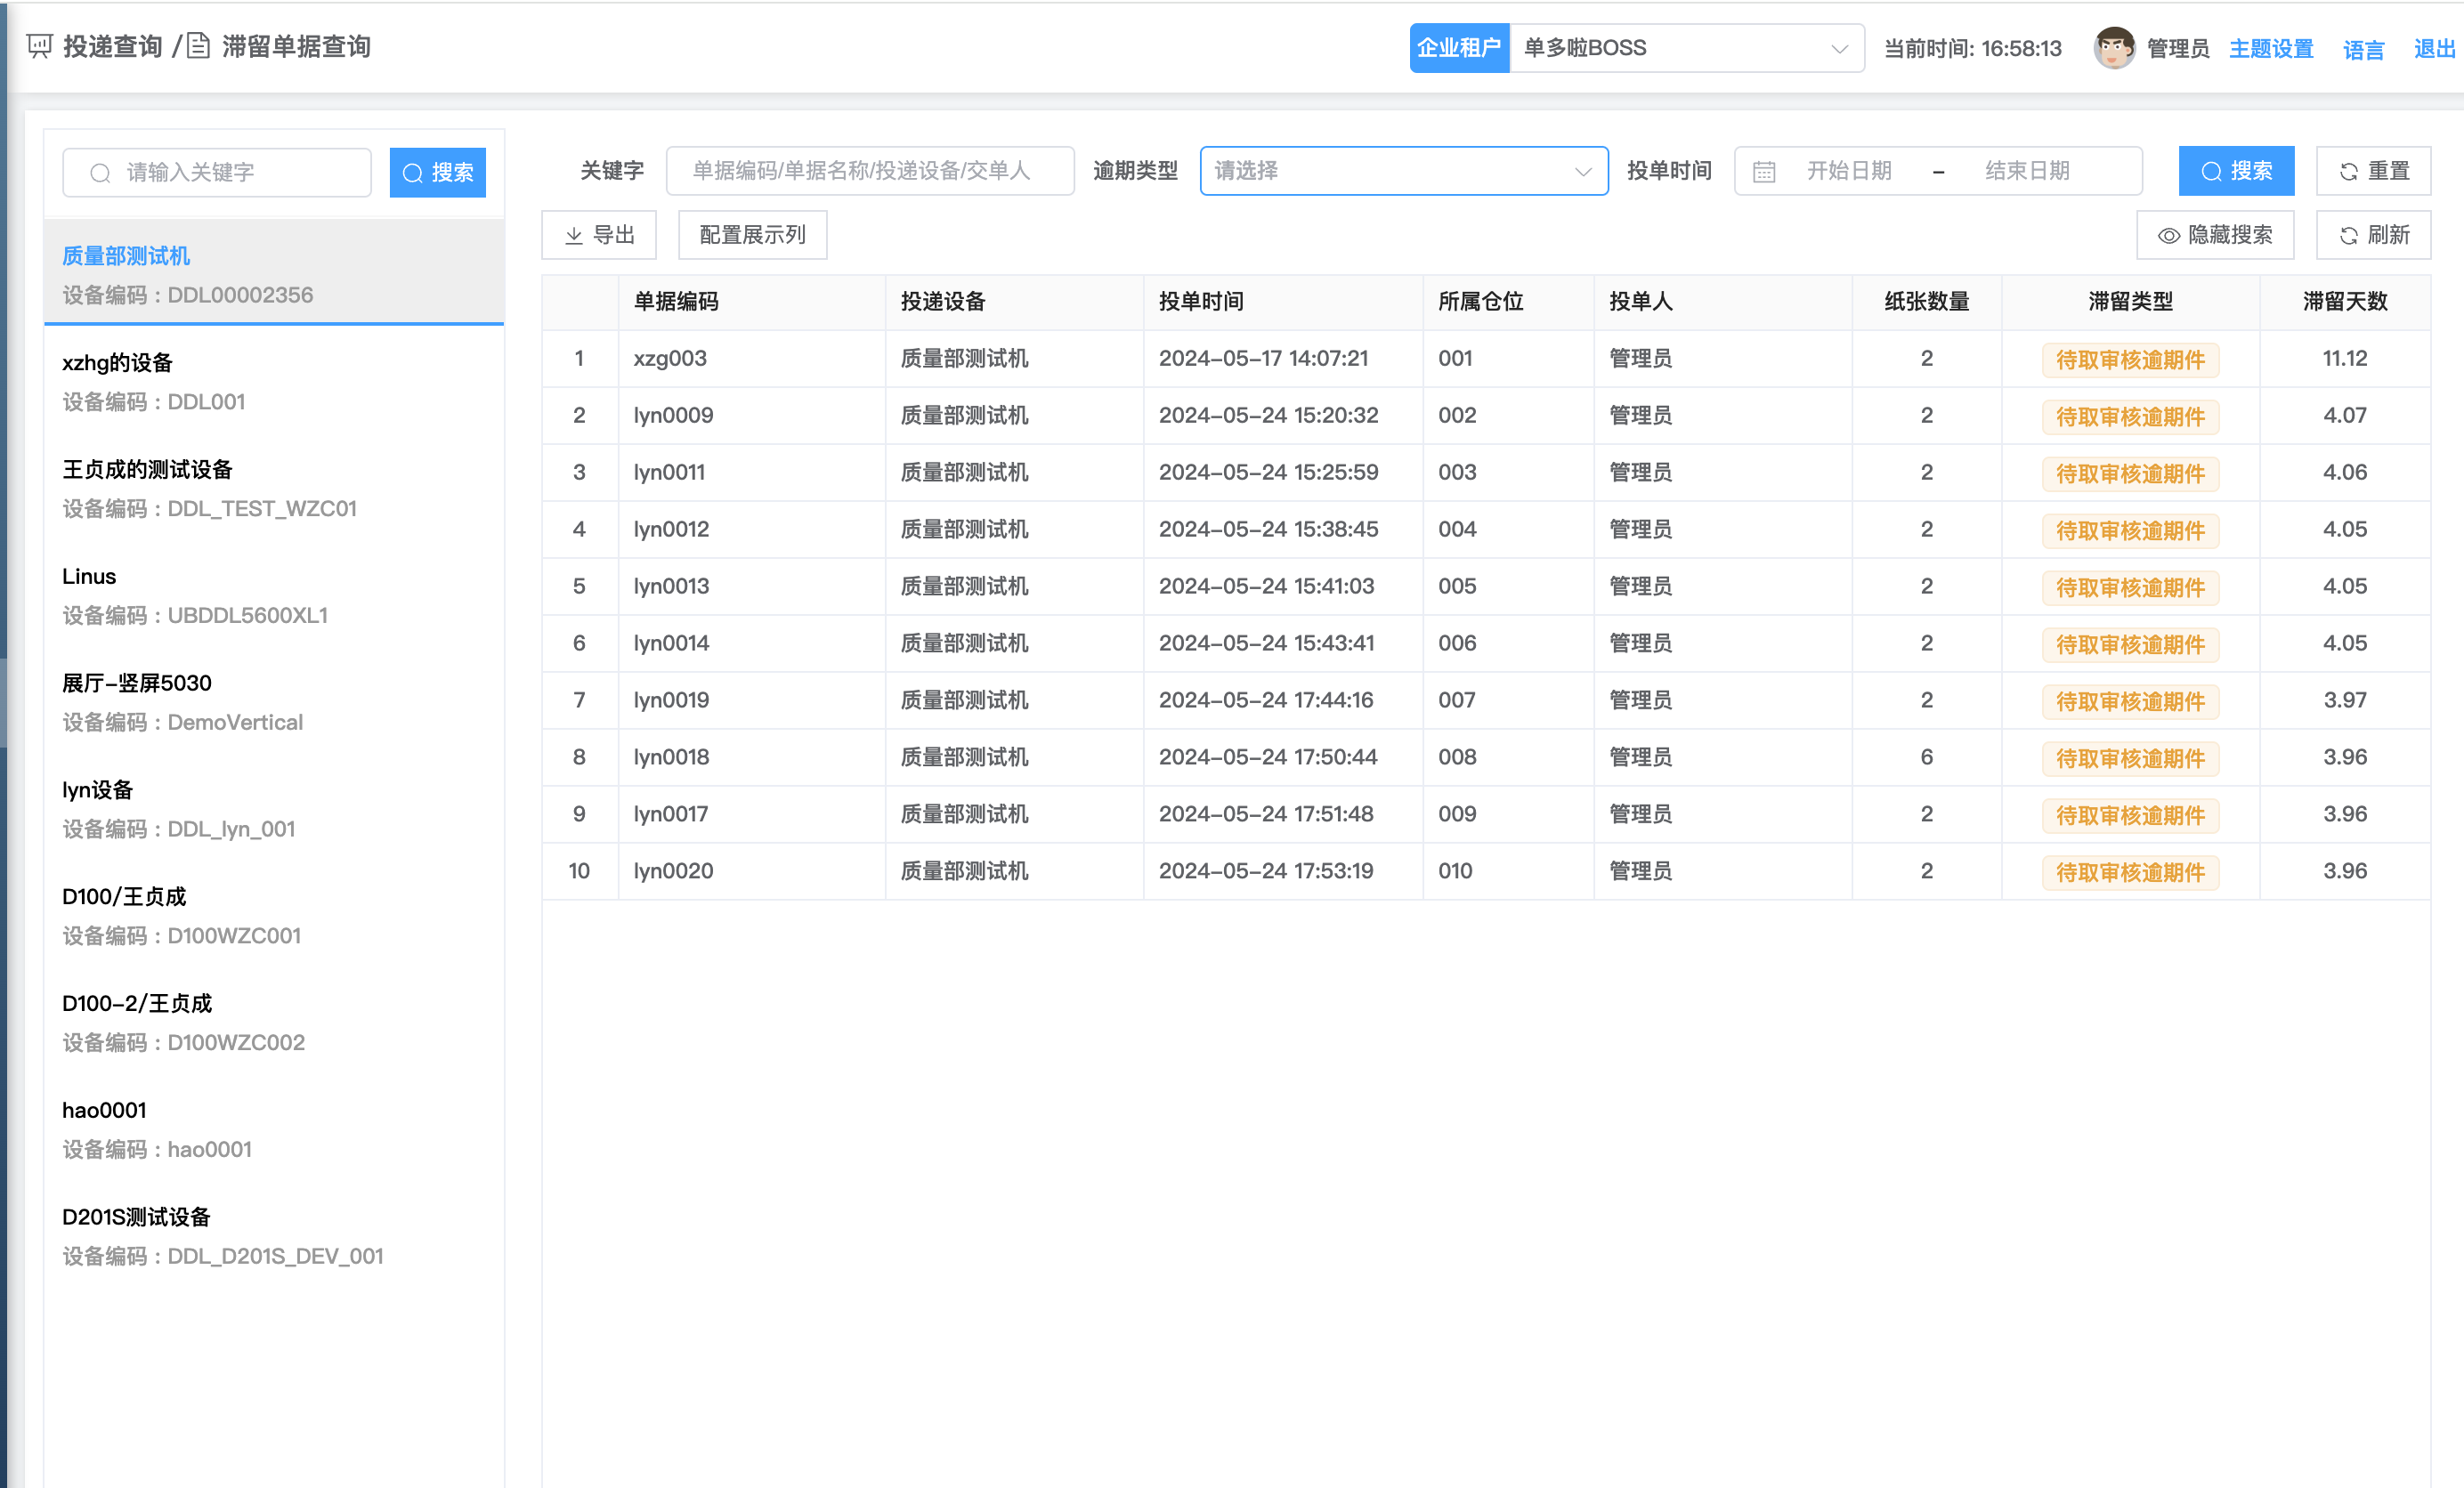Click the reset 重置 icon button

pos(2373,171)
